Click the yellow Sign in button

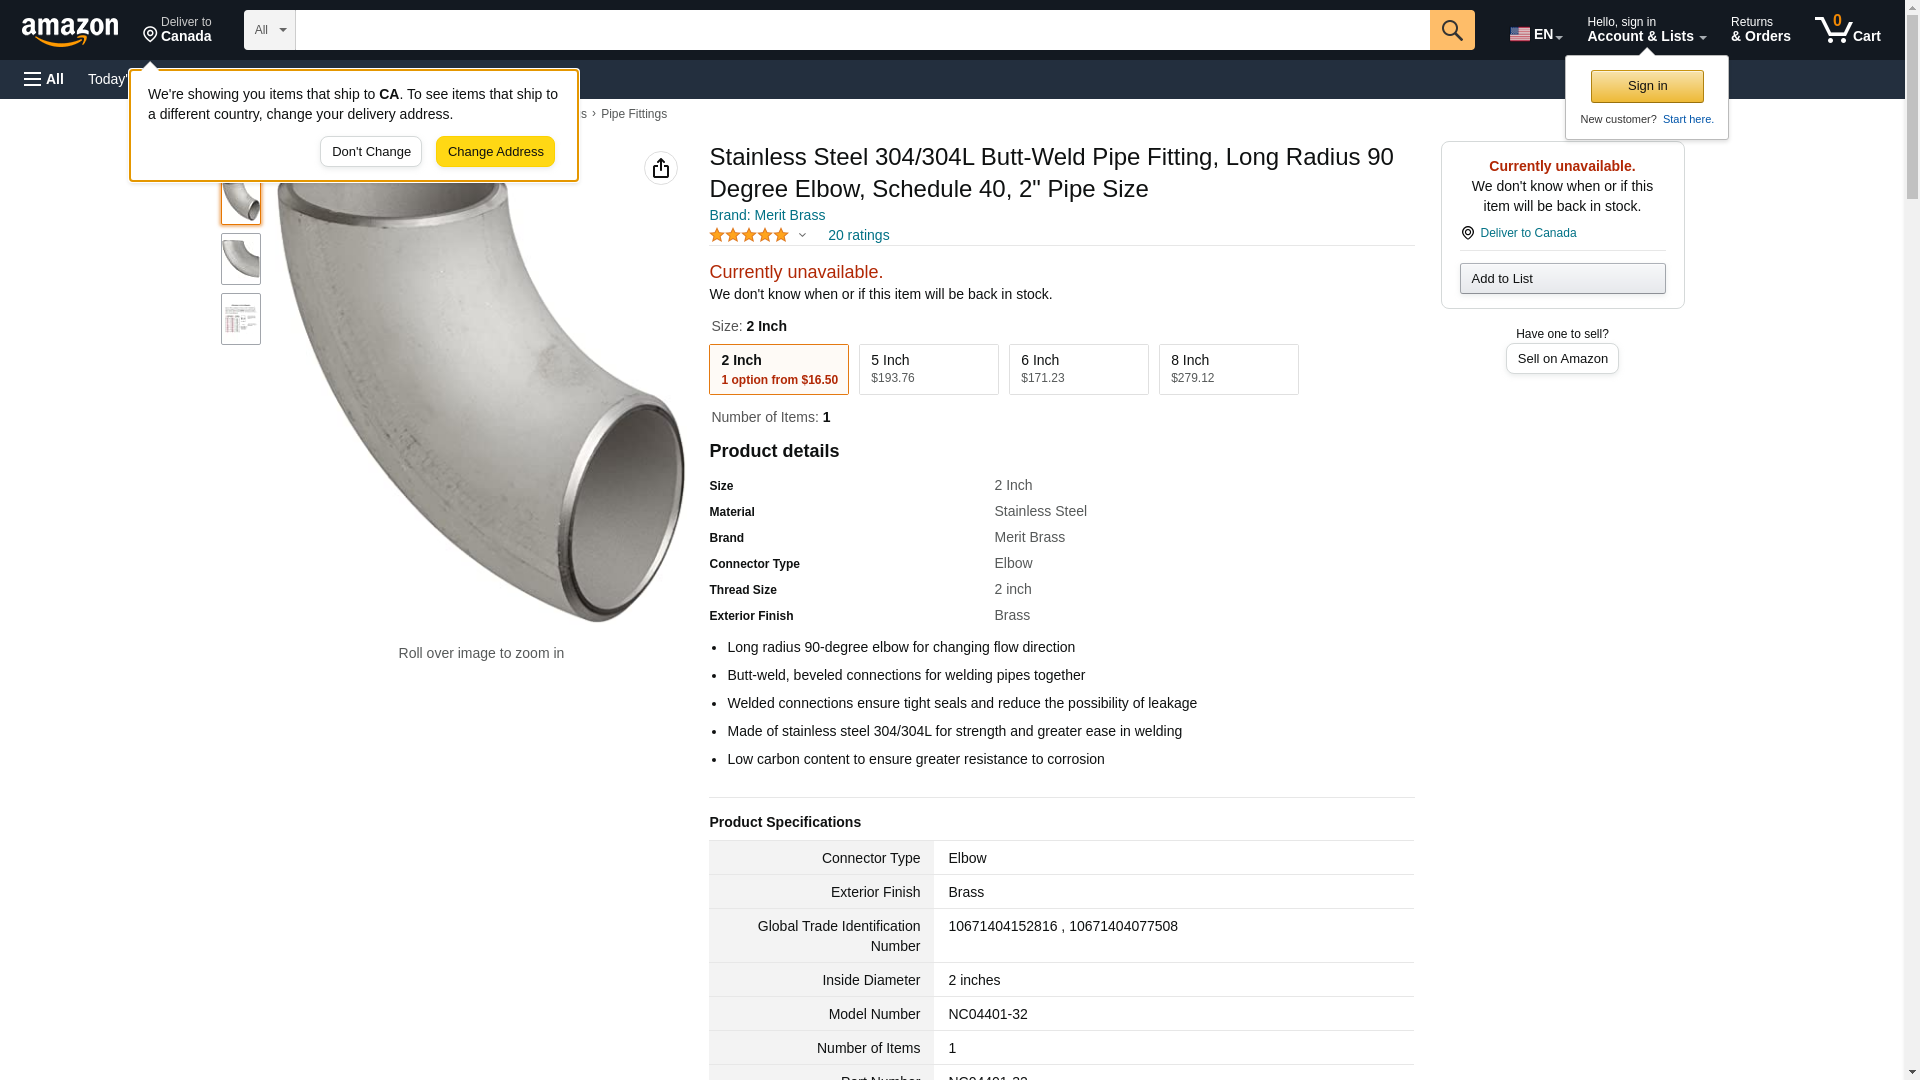point(1647,86)
